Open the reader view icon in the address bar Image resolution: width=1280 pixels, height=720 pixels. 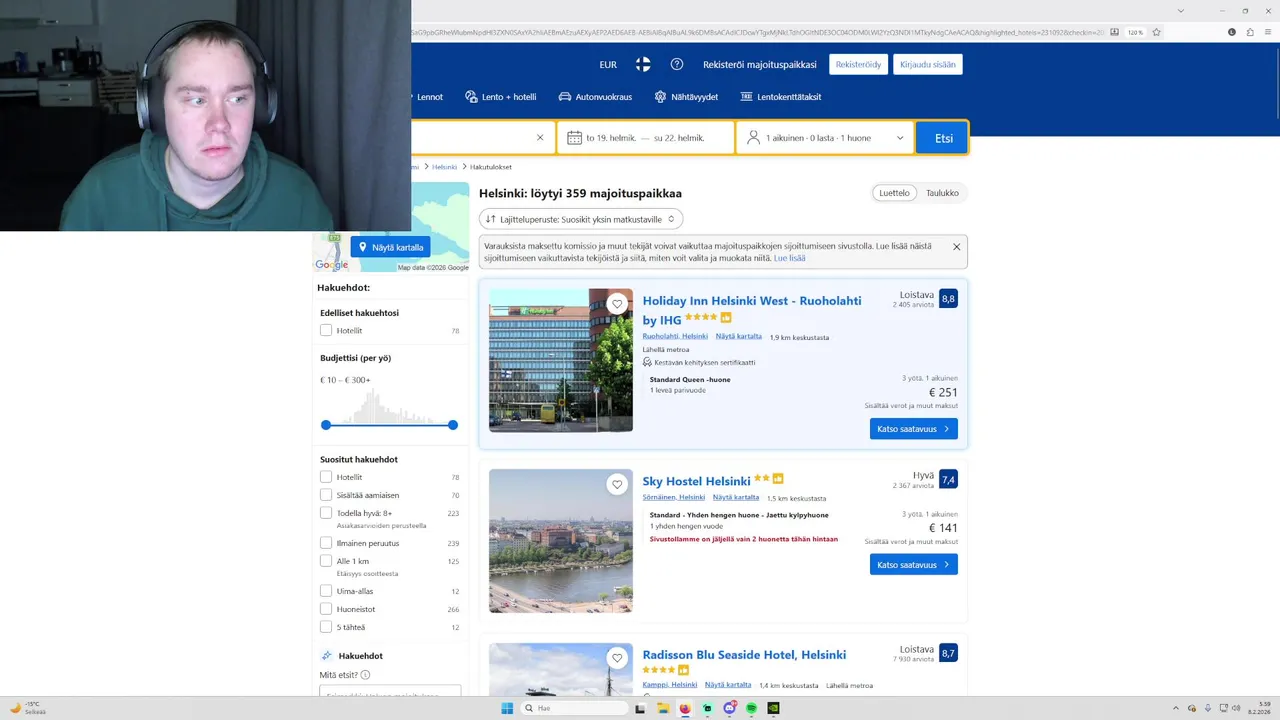1115,32
